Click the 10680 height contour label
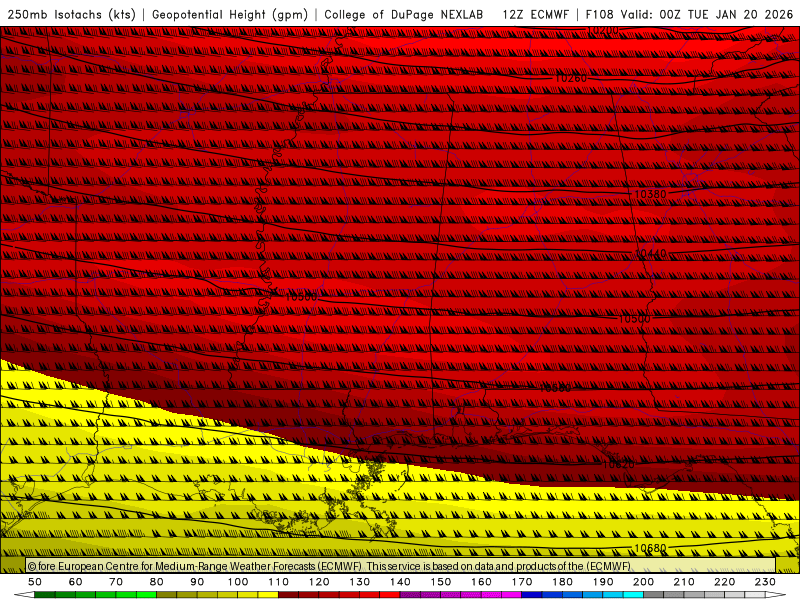Screen dimensions: 800x600 [651, 548]
